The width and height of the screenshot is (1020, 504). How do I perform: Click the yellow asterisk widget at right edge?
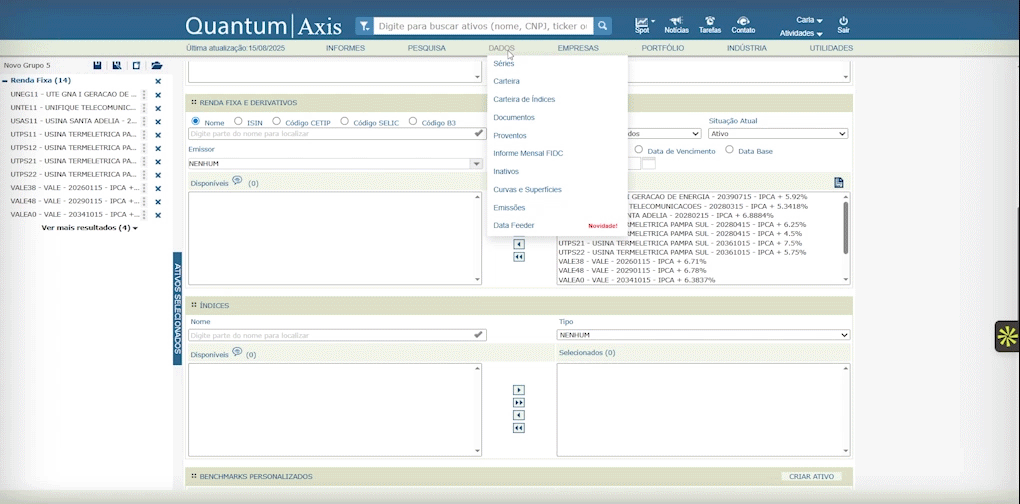click(1007, 336)
